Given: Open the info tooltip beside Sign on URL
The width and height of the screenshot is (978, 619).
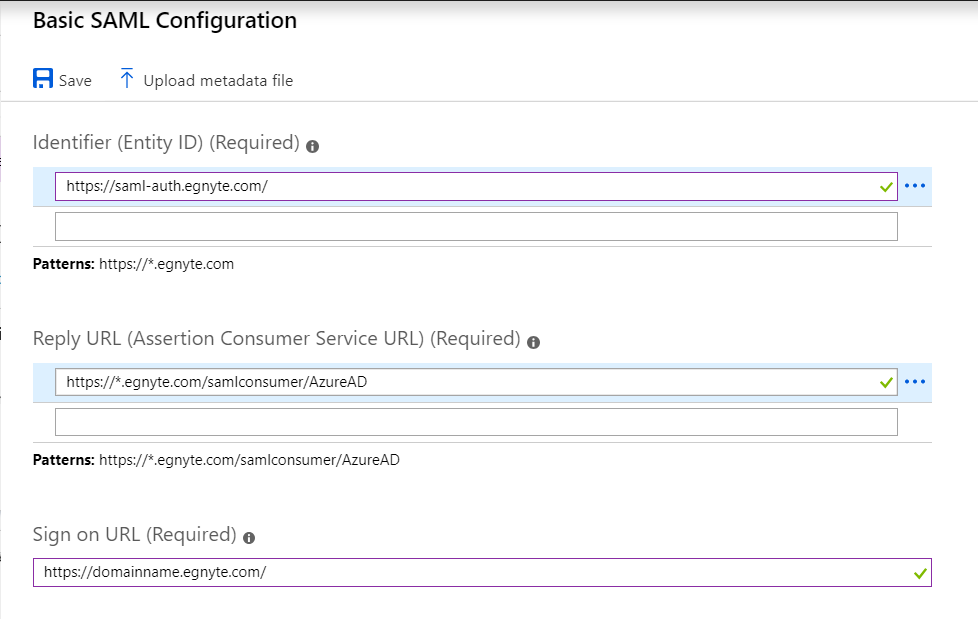Looking at the screenshot, I should point(247,537).
